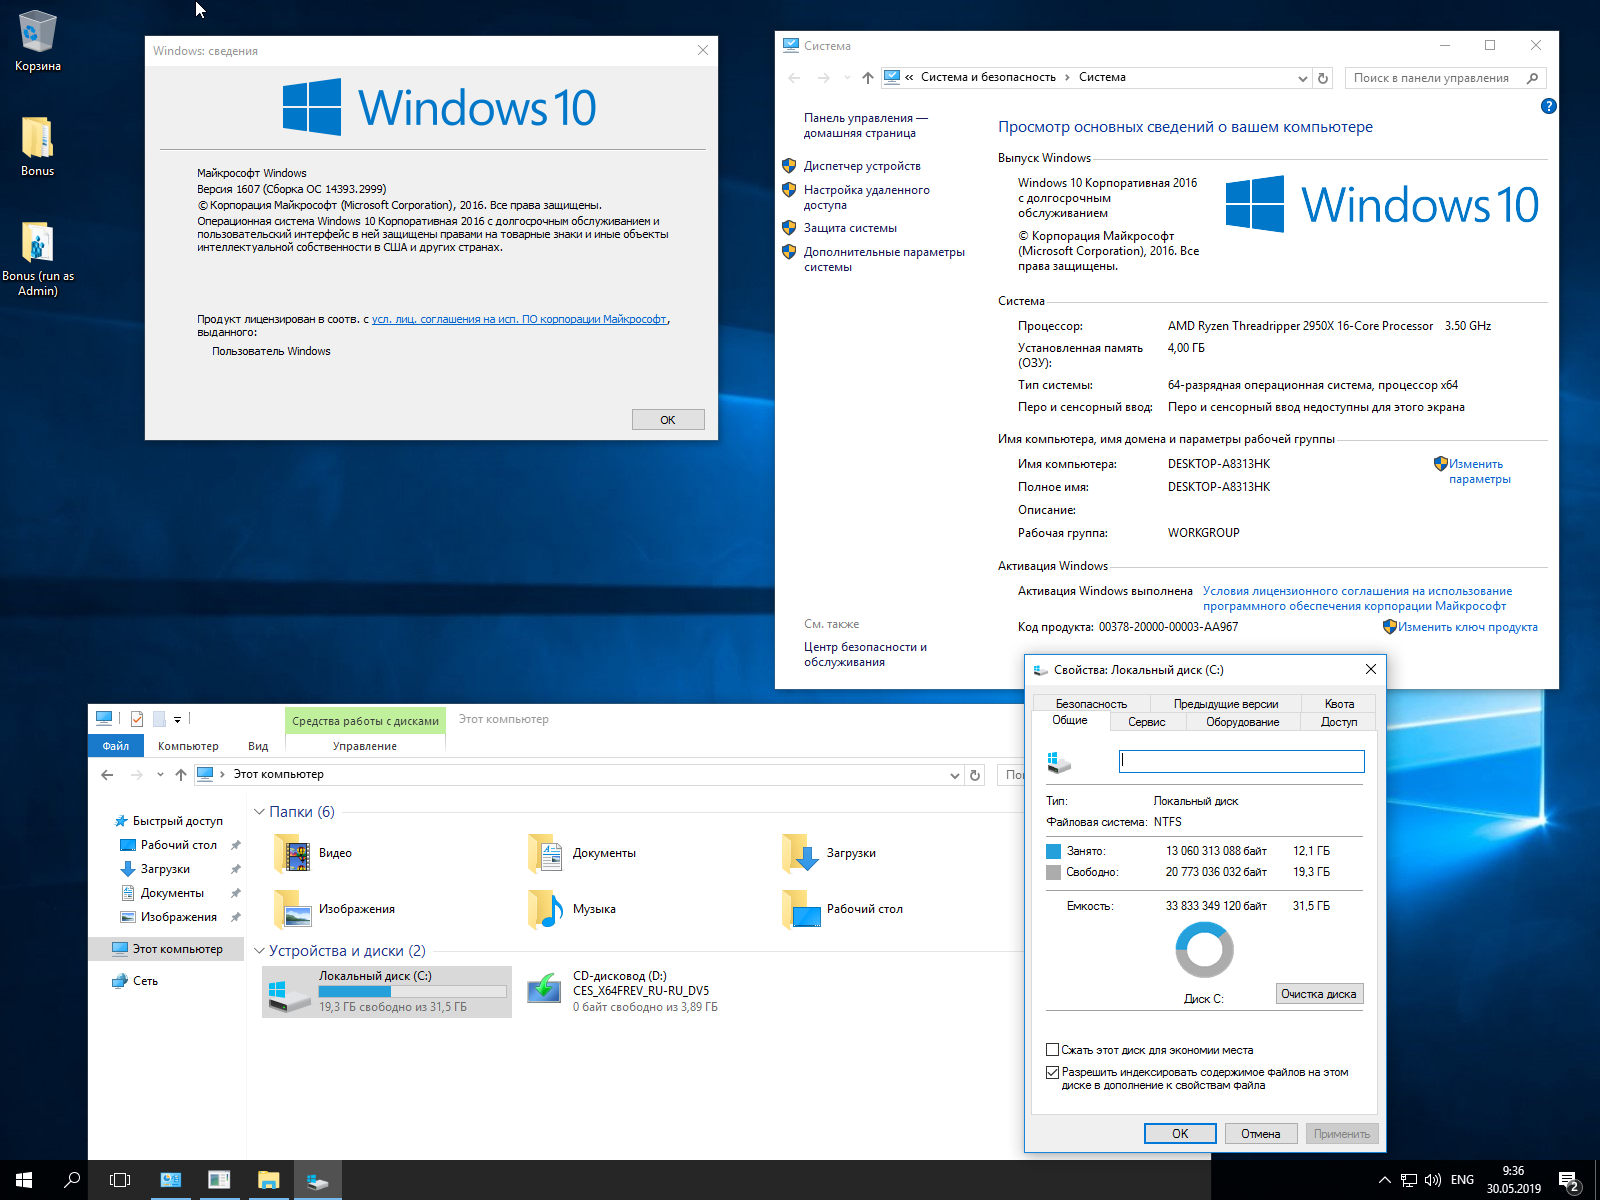Open Настройка удаленного доступа link
The image size is (1600, 1200).
click(867, 197)
